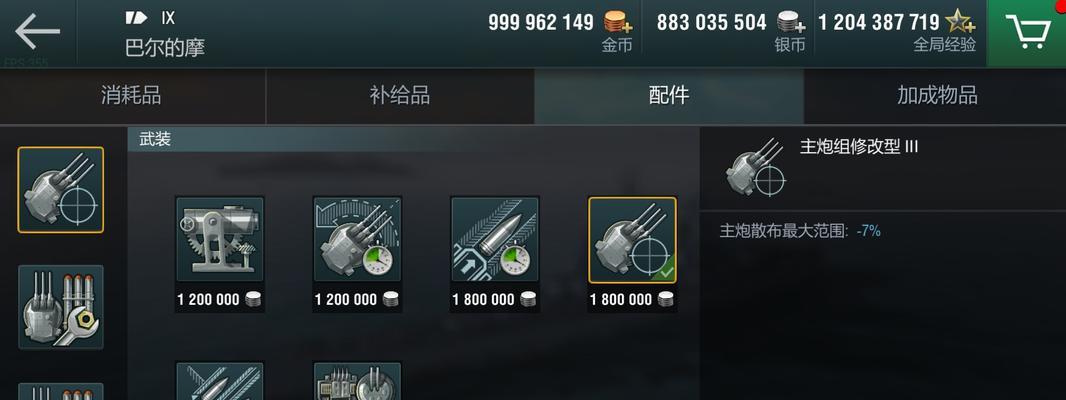Viewport: 1066px width, 400px height.
Task: Go back with the arrow icon
Action: point(37,31)
